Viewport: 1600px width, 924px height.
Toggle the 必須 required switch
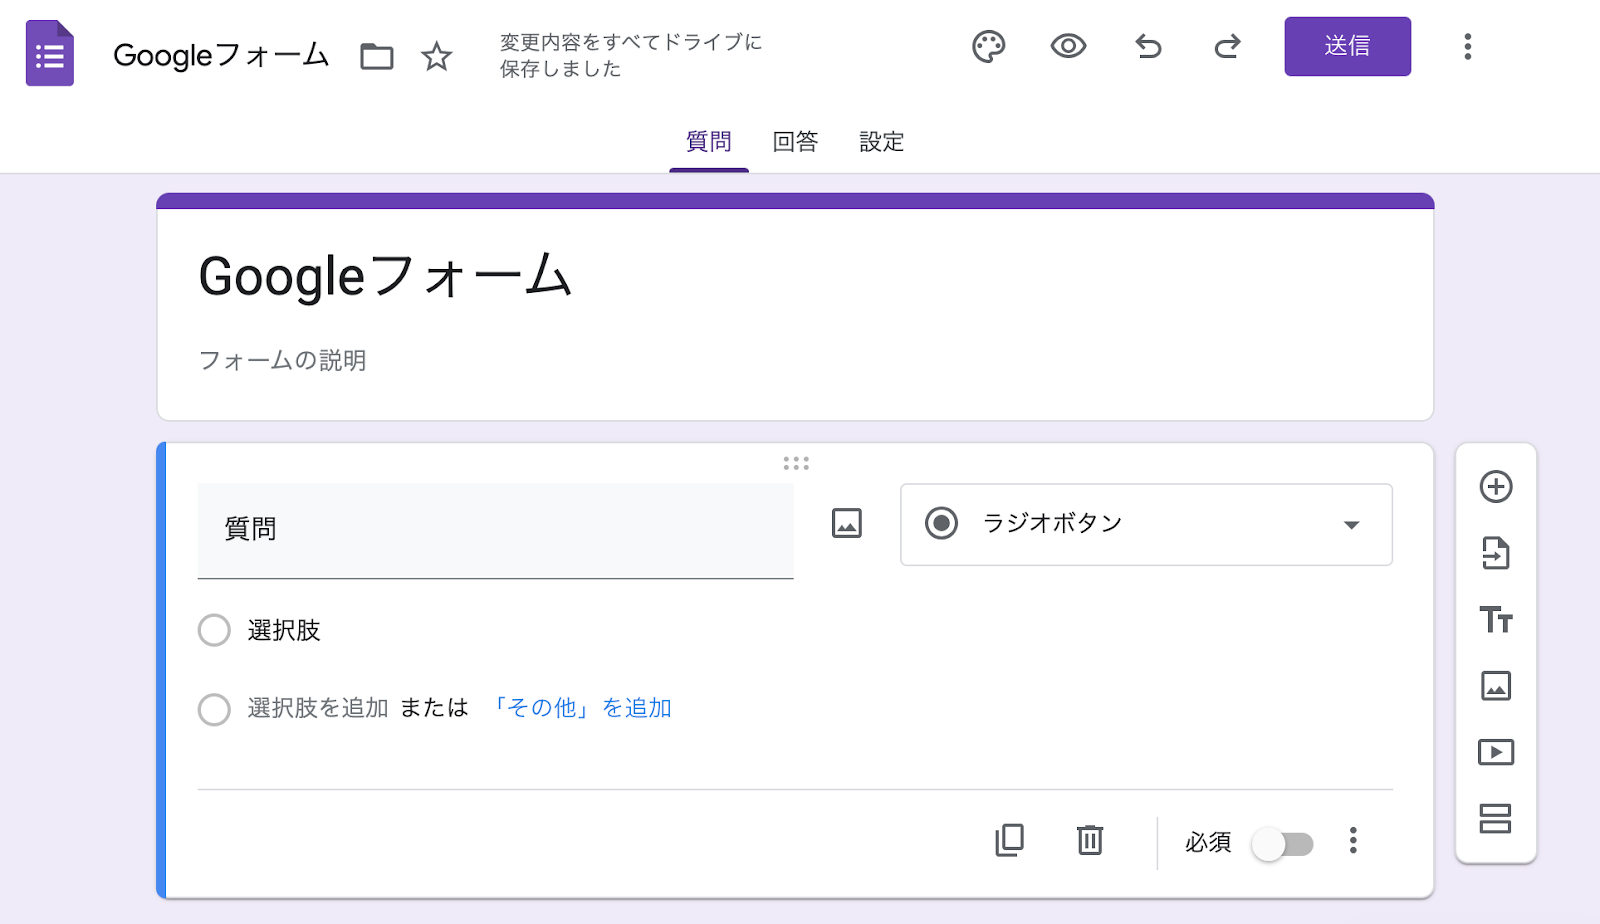click(1283, 844)
